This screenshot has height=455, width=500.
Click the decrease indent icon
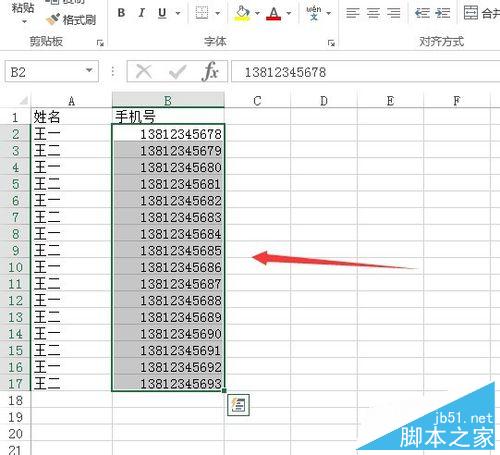(x=422, y=13)
